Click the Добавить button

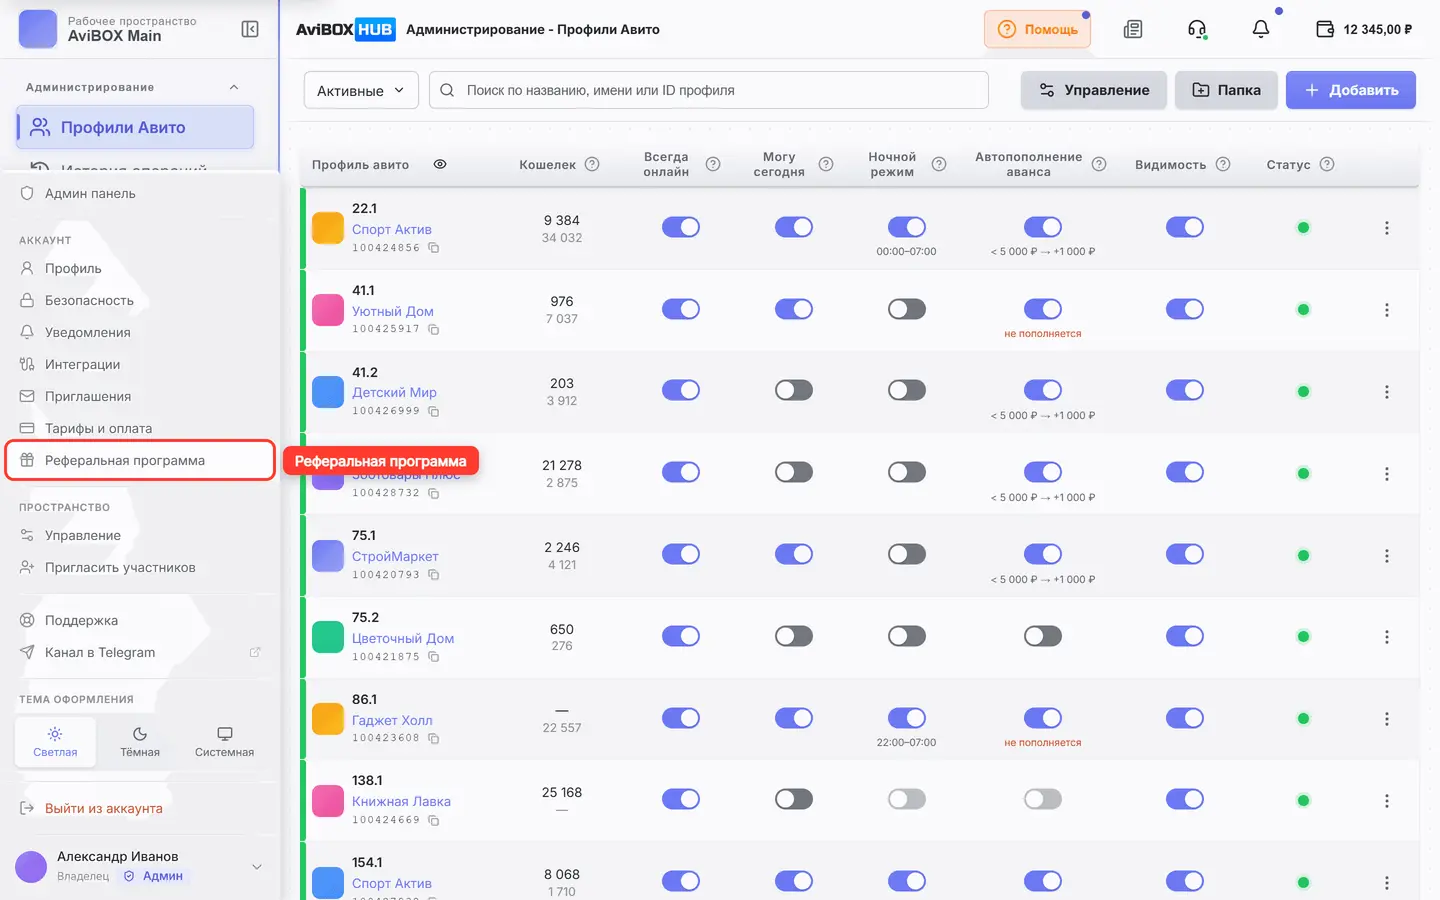tap(1351, 90)
